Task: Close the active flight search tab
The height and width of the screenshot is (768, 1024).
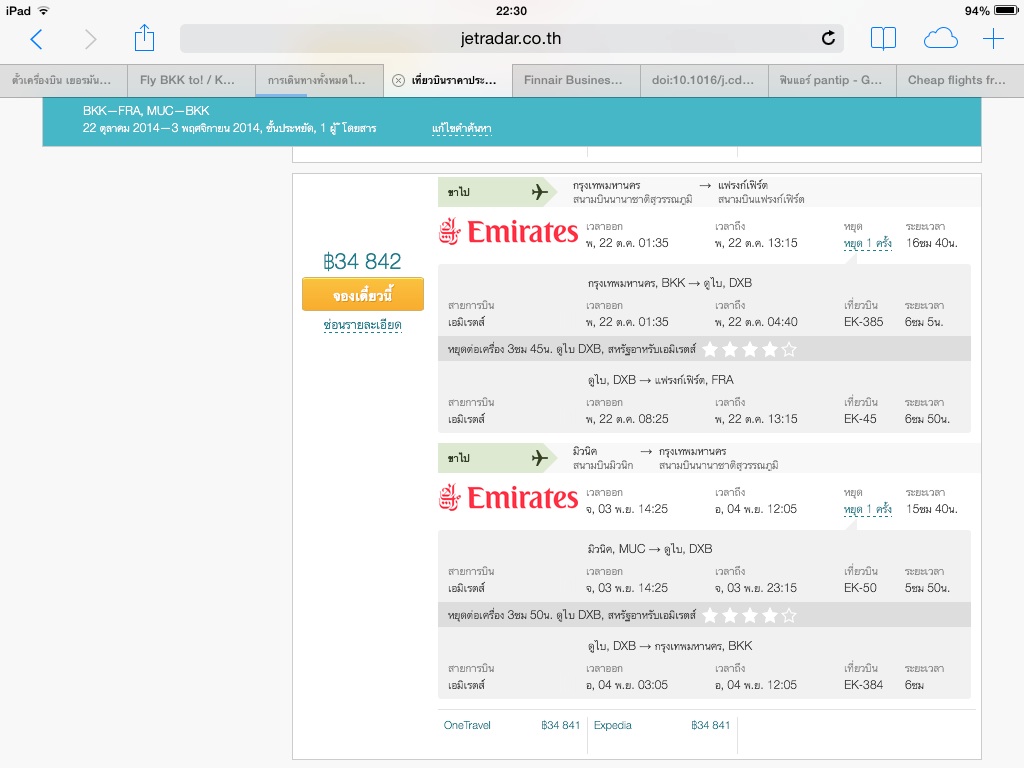Action: (x=398, y=80)
